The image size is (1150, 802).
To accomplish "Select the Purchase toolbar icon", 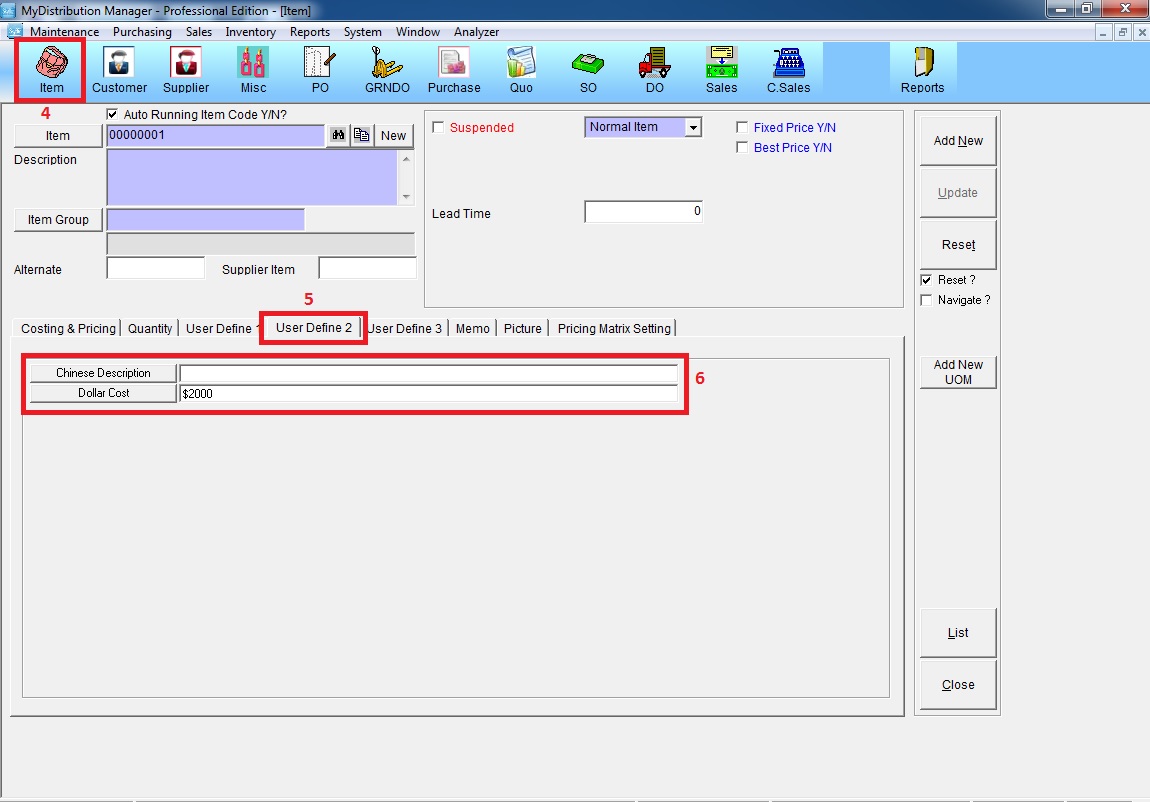I will (x=454, y=70).
